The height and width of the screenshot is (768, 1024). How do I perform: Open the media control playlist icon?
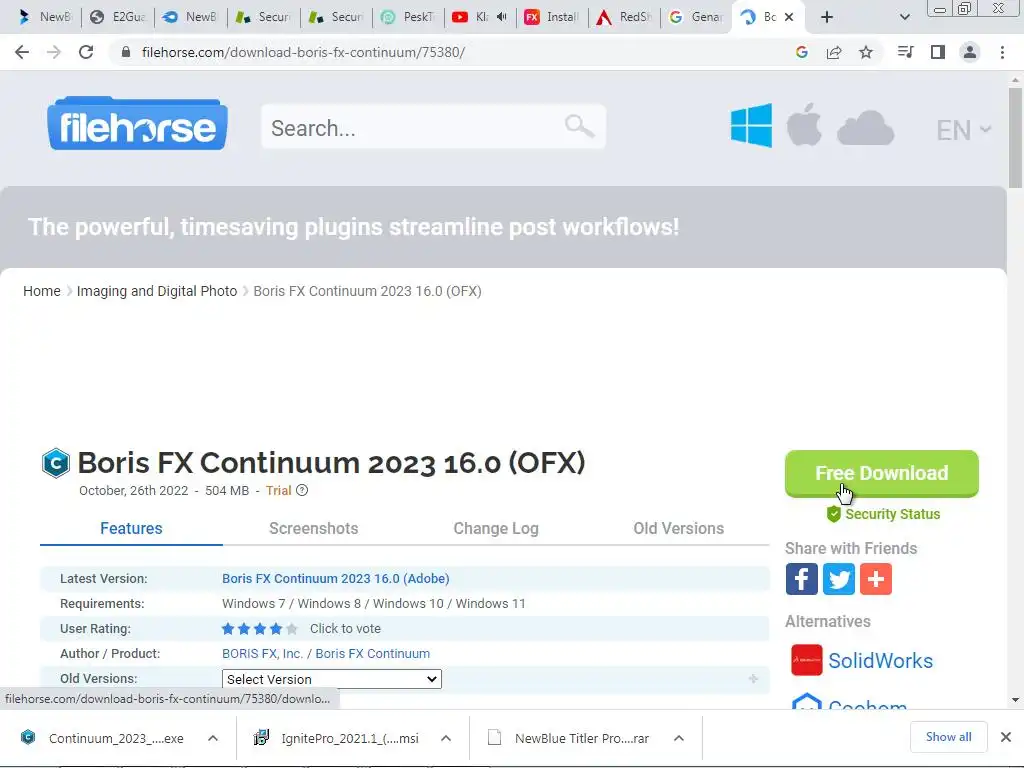coord(905,52)
